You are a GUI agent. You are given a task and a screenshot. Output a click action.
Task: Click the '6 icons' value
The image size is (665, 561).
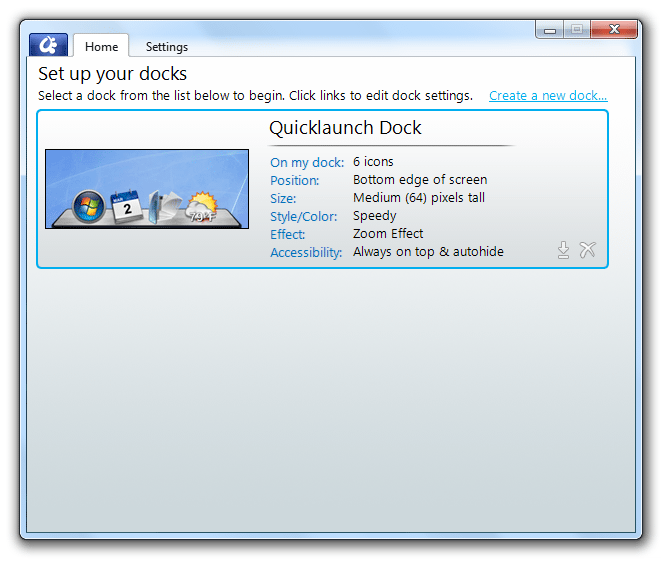click(x=373, y=162)
